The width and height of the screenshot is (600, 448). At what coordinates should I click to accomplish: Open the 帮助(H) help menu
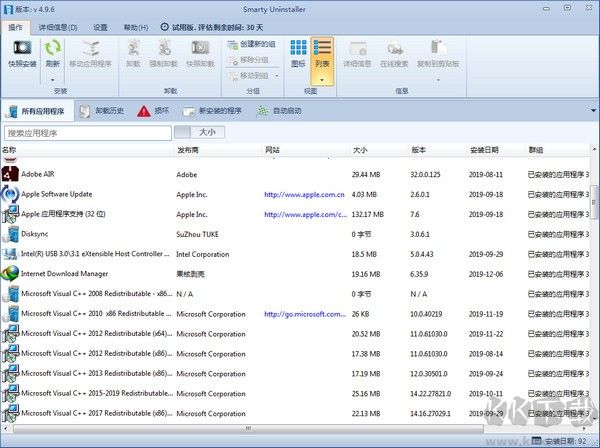click(138, 27)
